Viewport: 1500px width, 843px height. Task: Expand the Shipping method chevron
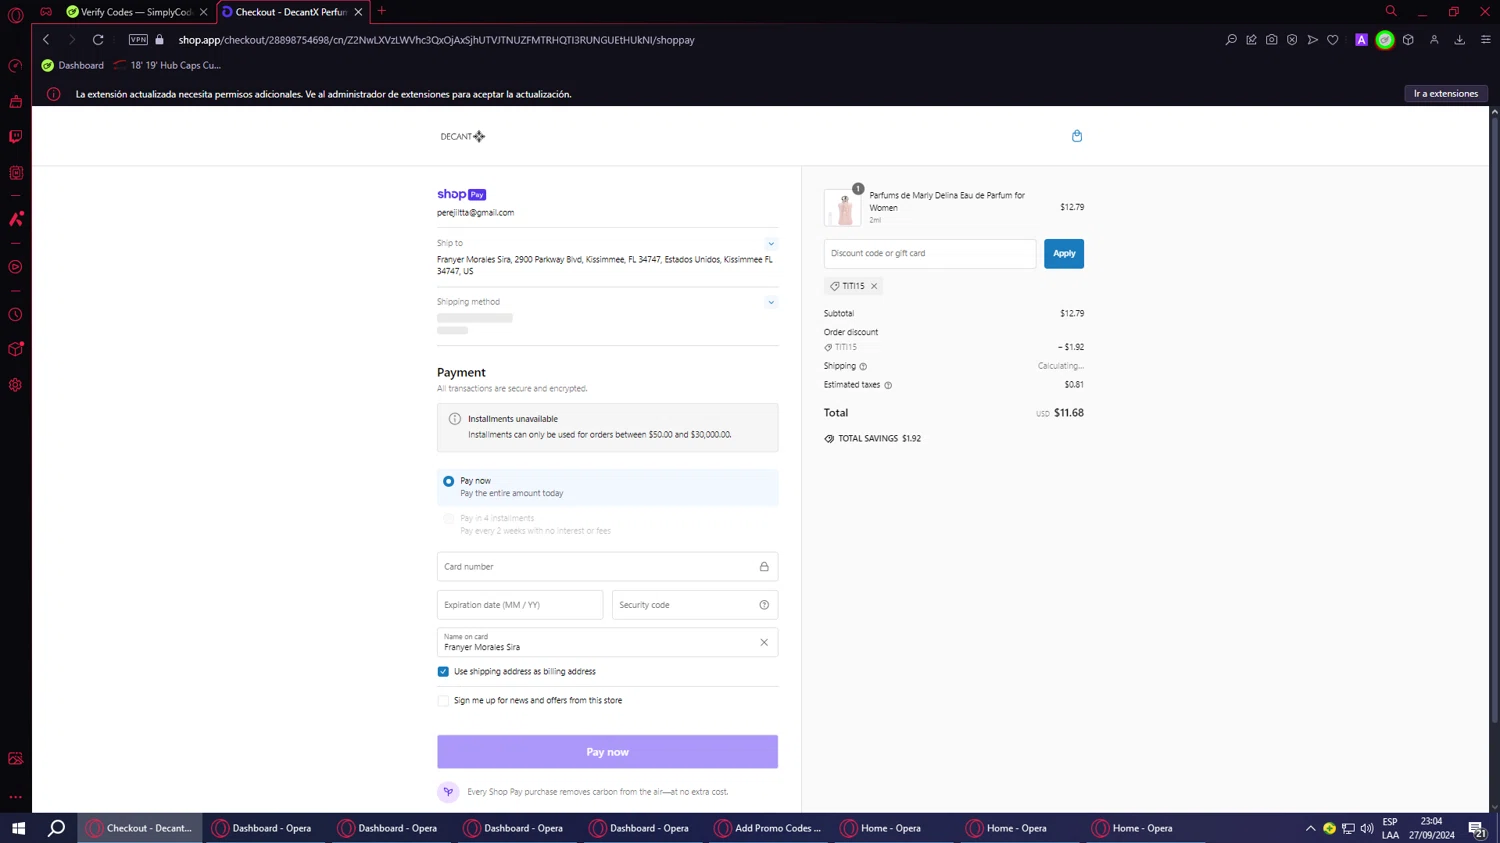[770, 302]
